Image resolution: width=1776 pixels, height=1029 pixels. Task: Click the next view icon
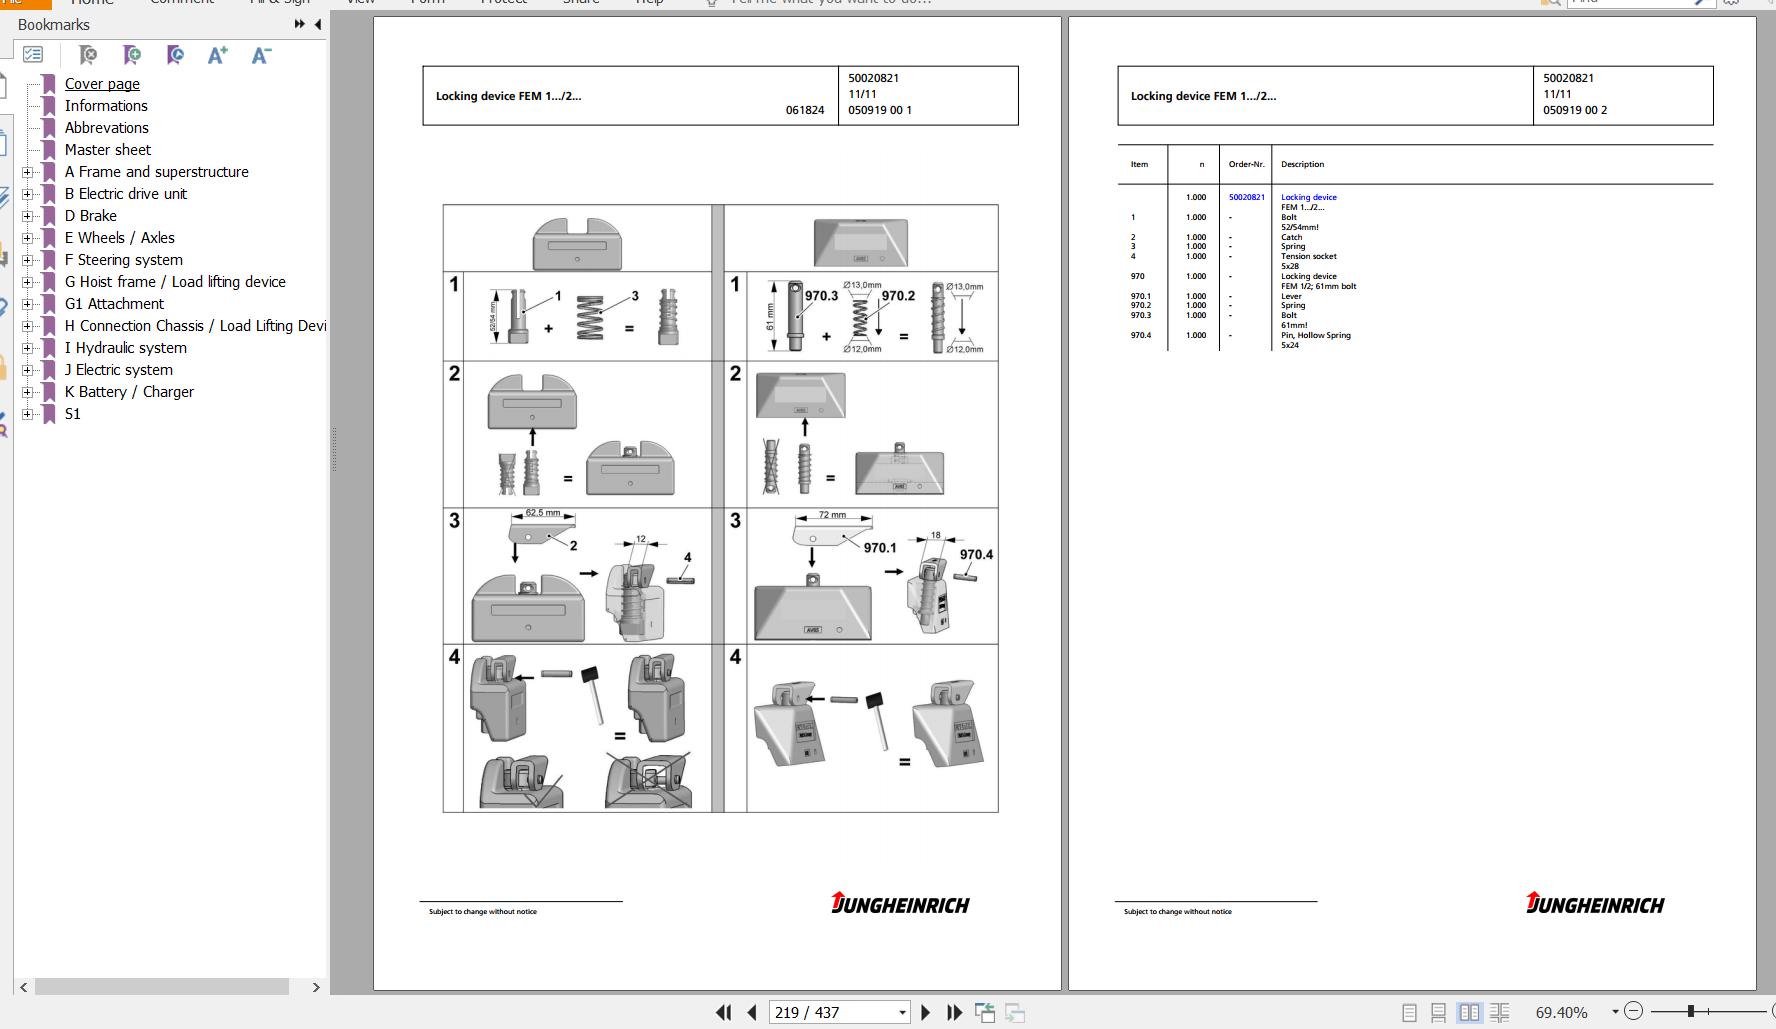[1015, 1013]
